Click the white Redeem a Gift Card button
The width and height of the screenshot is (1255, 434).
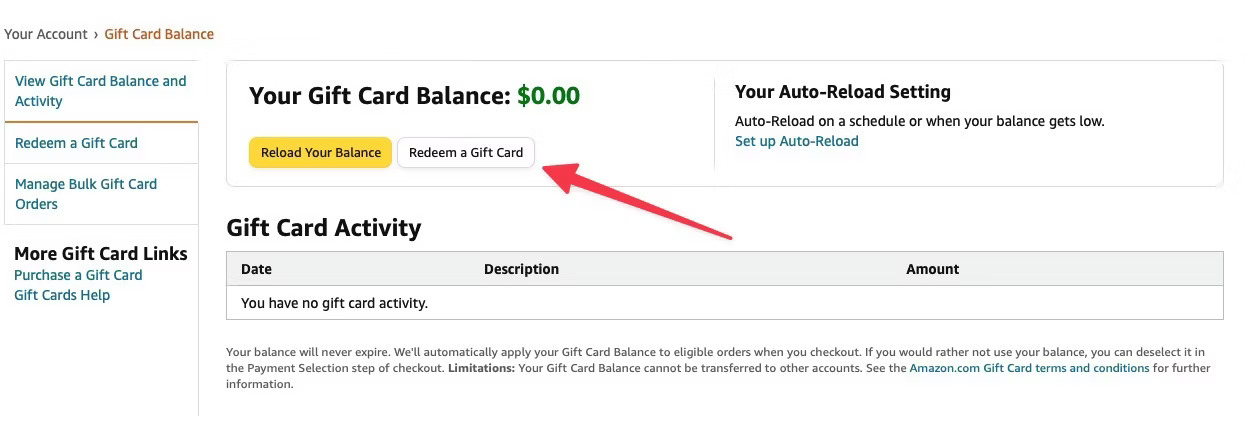click(x=466, y=153)
